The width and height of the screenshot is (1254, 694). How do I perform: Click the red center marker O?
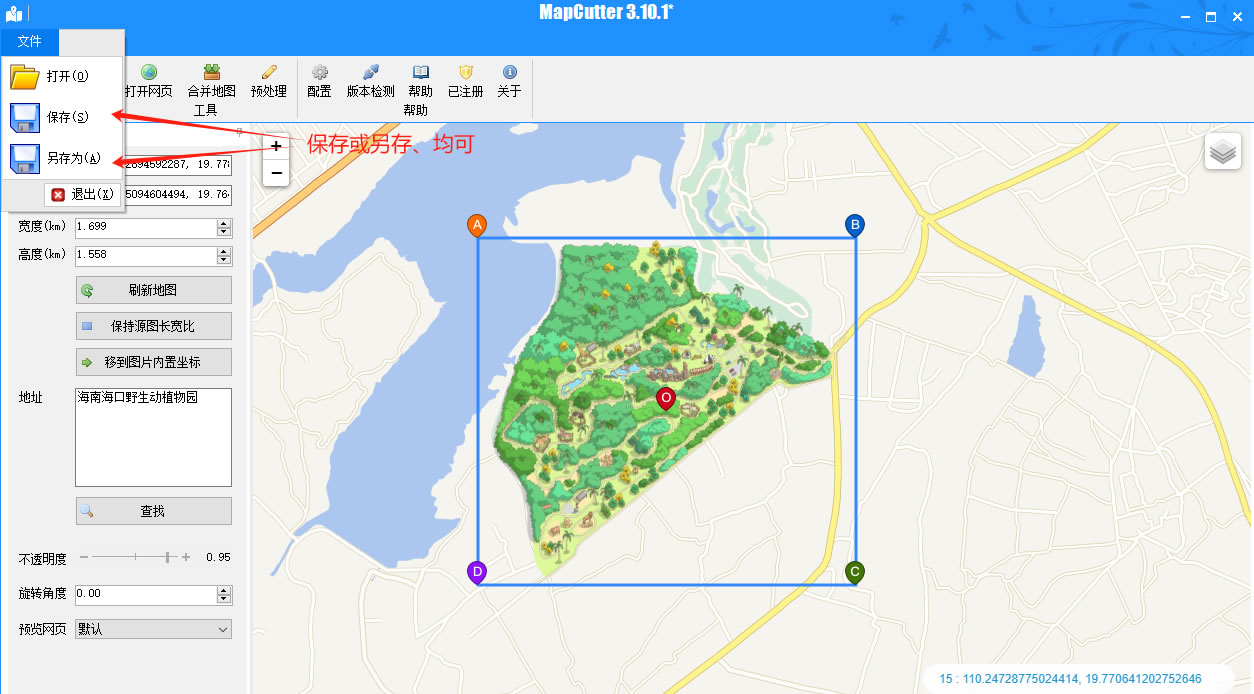pyautogui.click(x=666, y=399)
